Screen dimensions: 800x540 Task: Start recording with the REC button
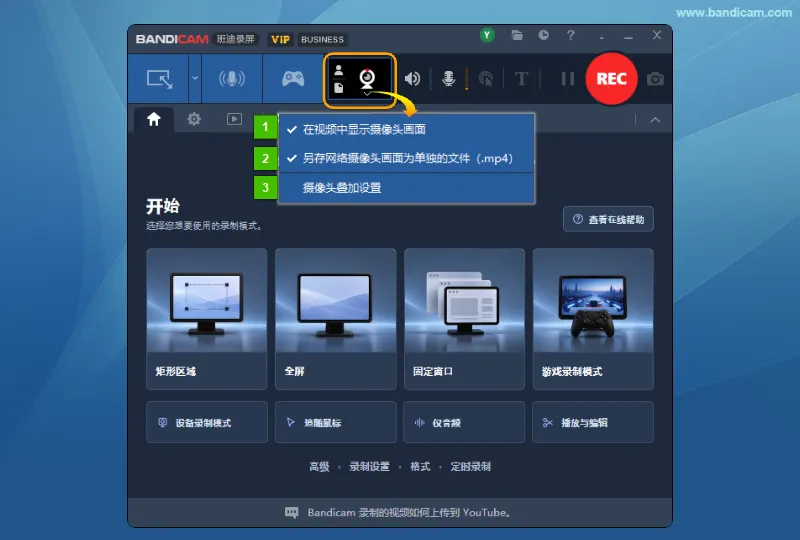pyautogui.click(x=611, y=79)
